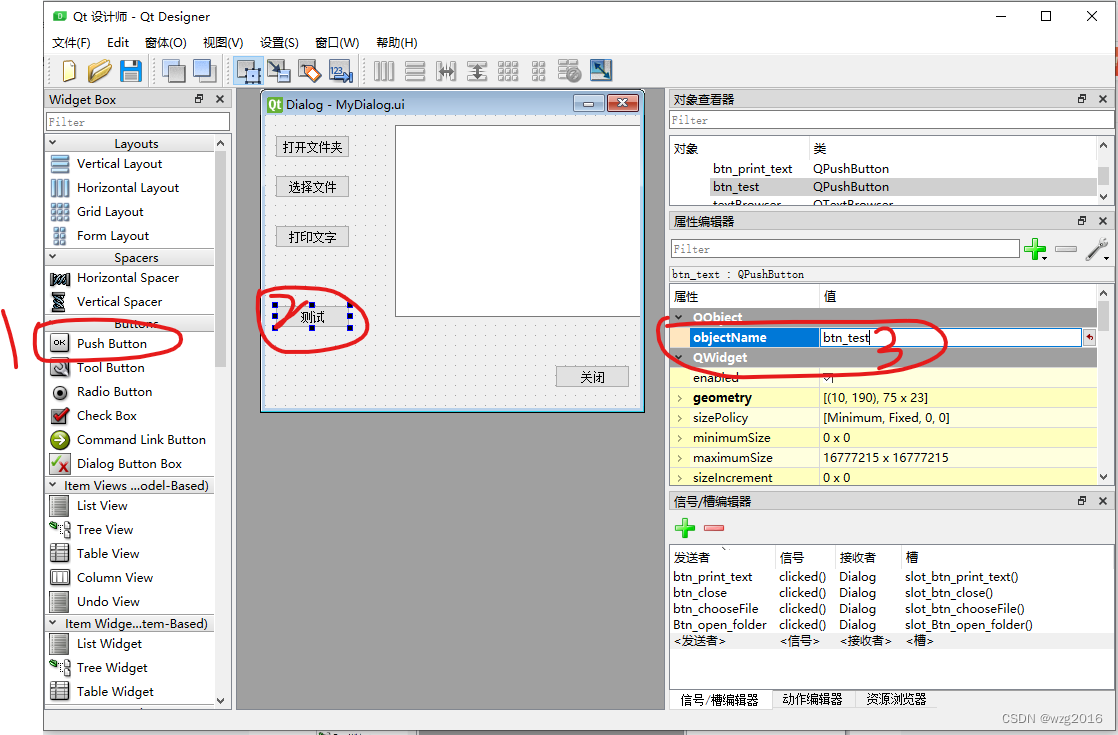This screenshot has height=735, width=1118.
Task: Click the Adjust Size toolbar icon
Action: click(x=600, y=70)
